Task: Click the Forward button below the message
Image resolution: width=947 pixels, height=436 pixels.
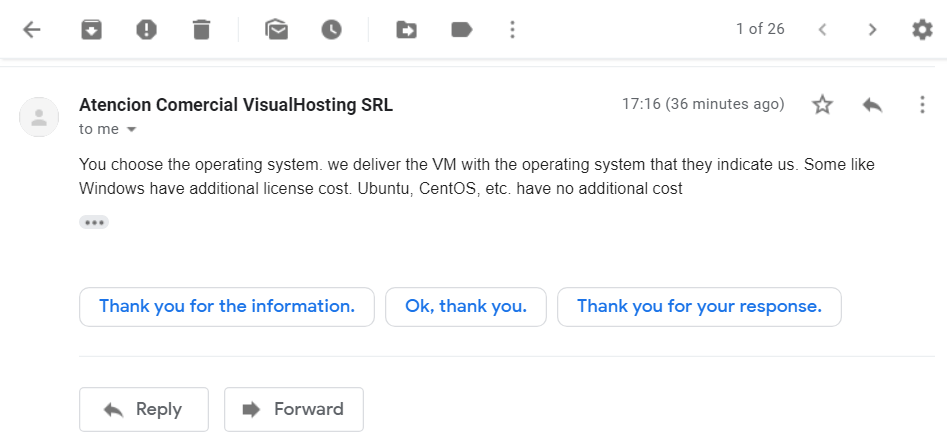Action: (x=294, y=409)
